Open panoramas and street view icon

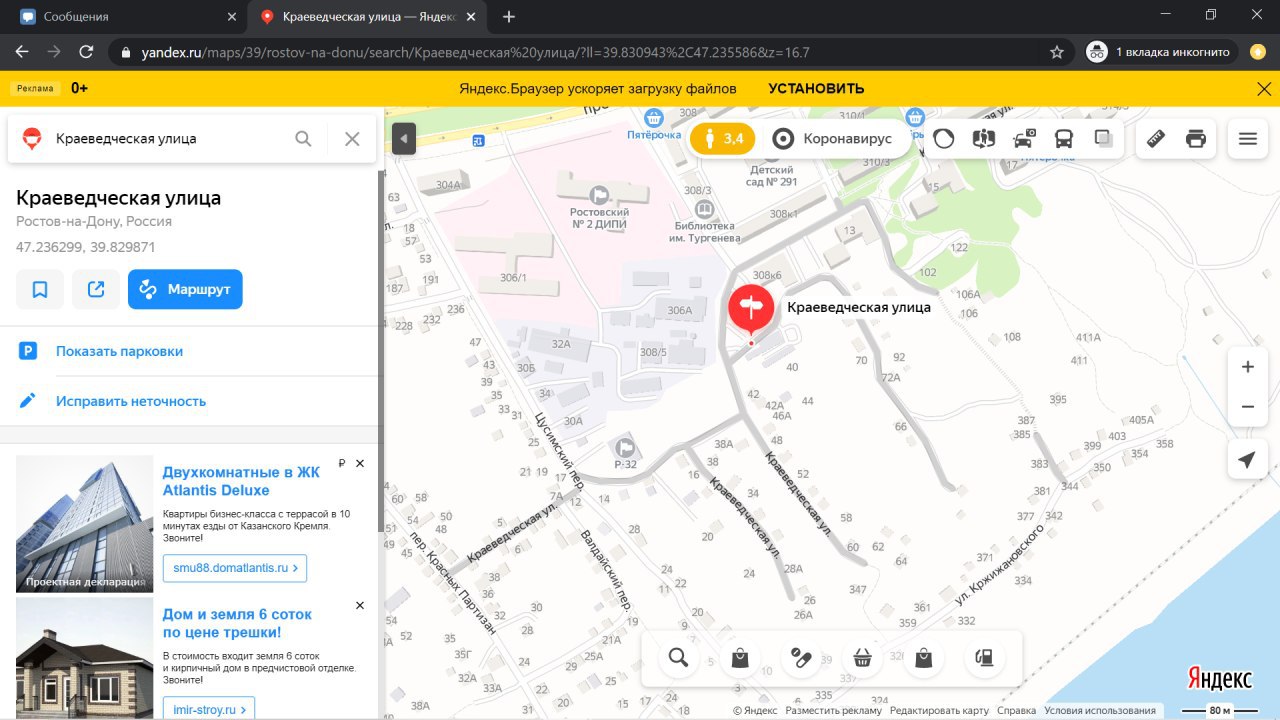tap(984, 139)
